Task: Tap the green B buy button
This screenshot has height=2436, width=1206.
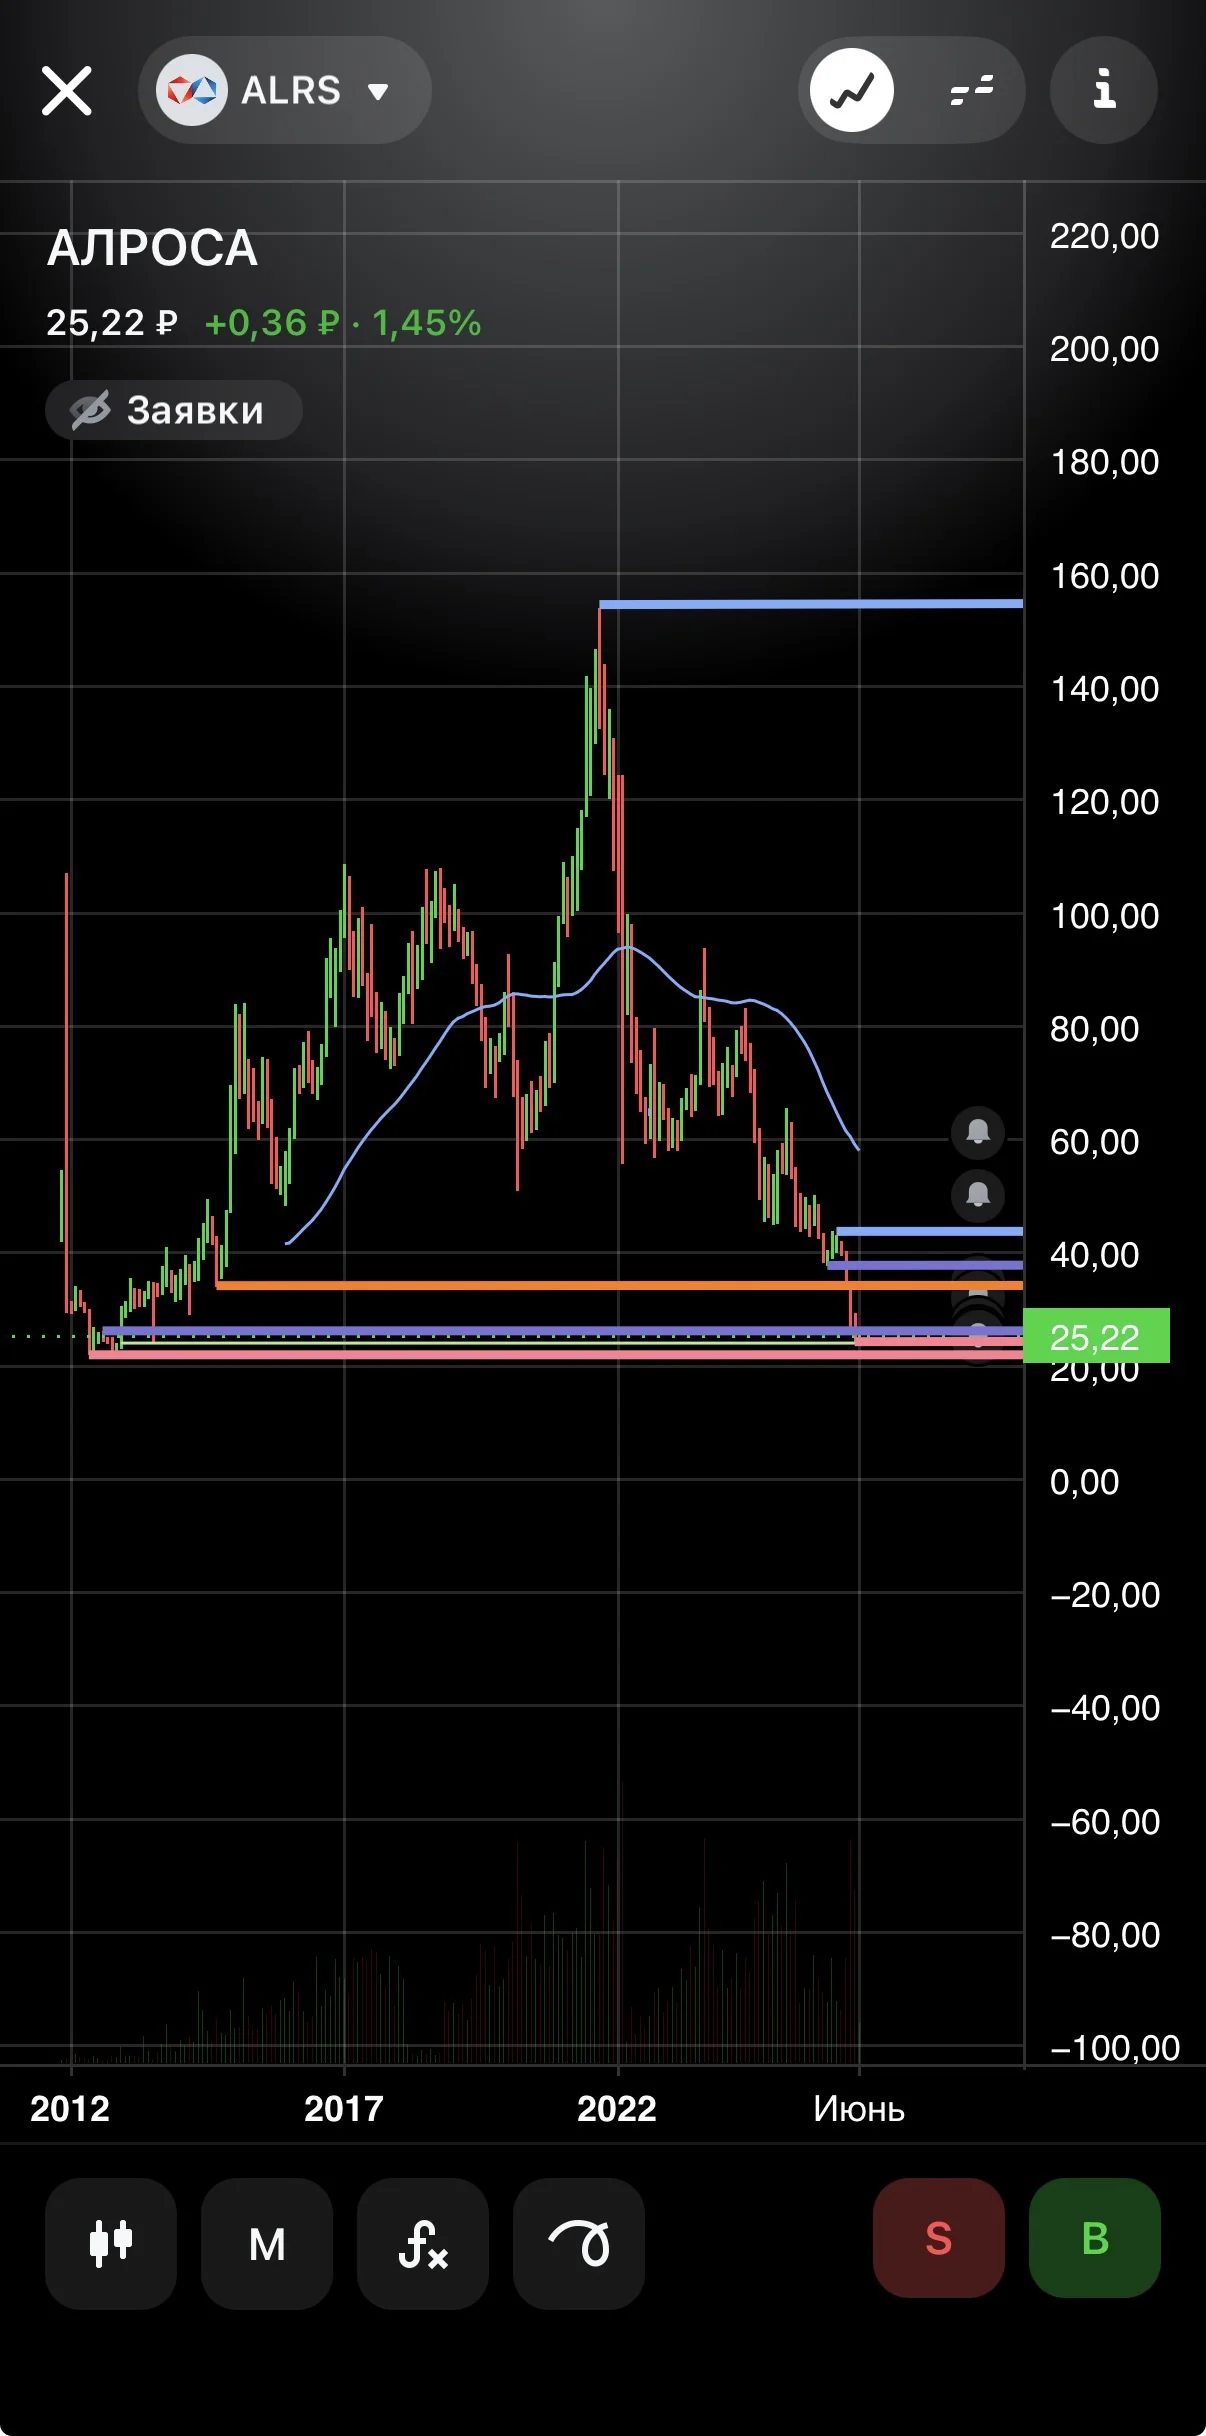Action: coord(1095,2238)
